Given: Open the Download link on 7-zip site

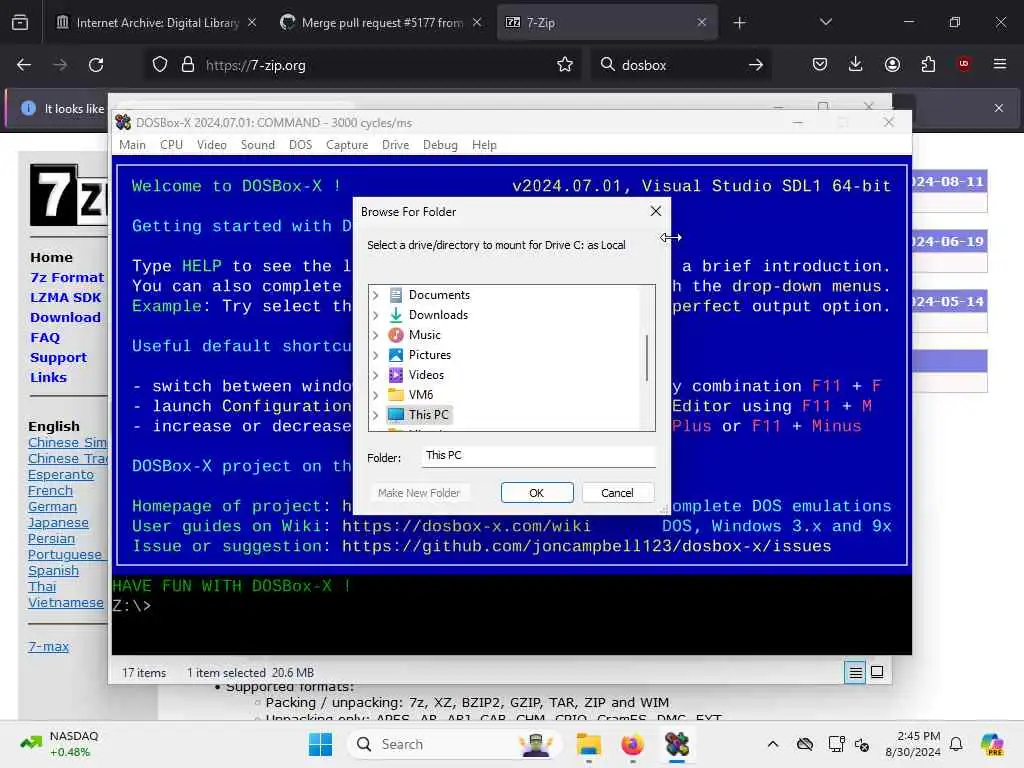Looking at the screenshot, I should (x=65, y=317).
